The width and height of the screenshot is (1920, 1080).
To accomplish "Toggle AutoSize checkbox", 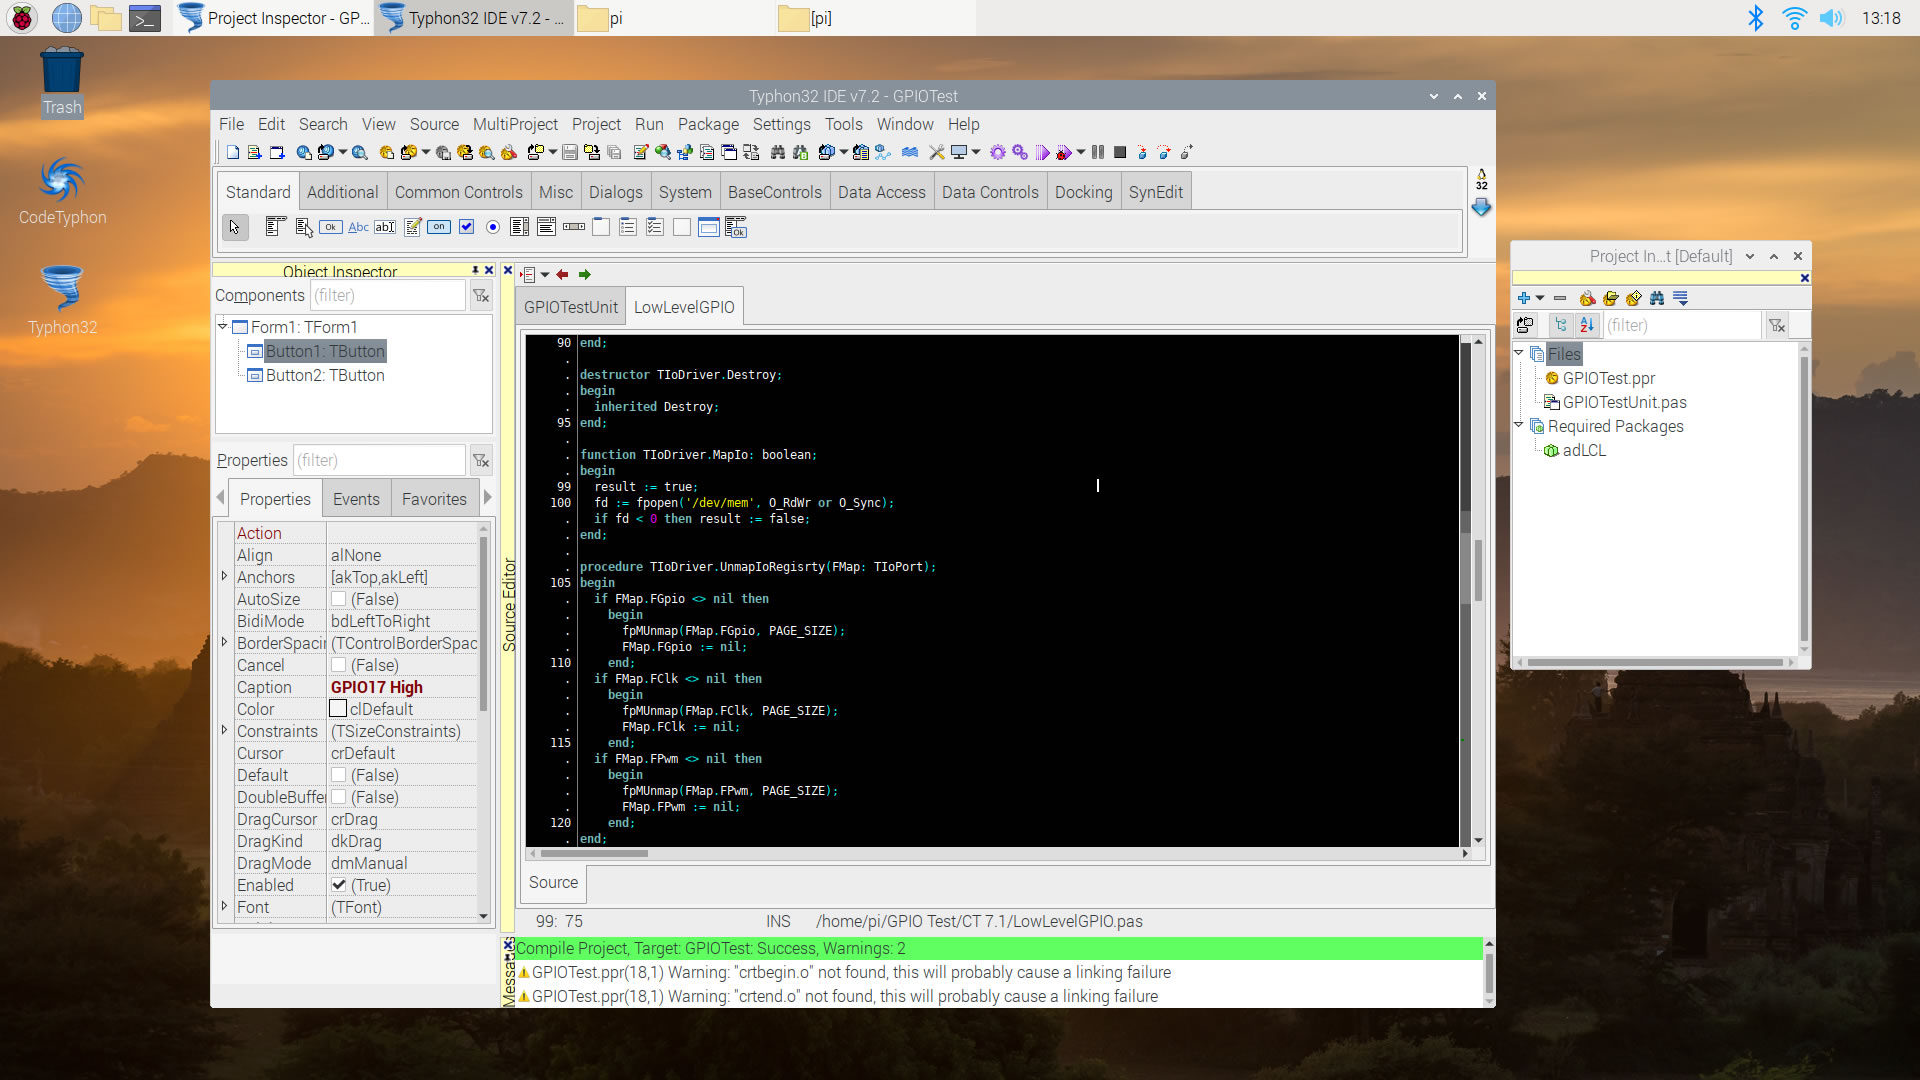I will coord(339,599).
